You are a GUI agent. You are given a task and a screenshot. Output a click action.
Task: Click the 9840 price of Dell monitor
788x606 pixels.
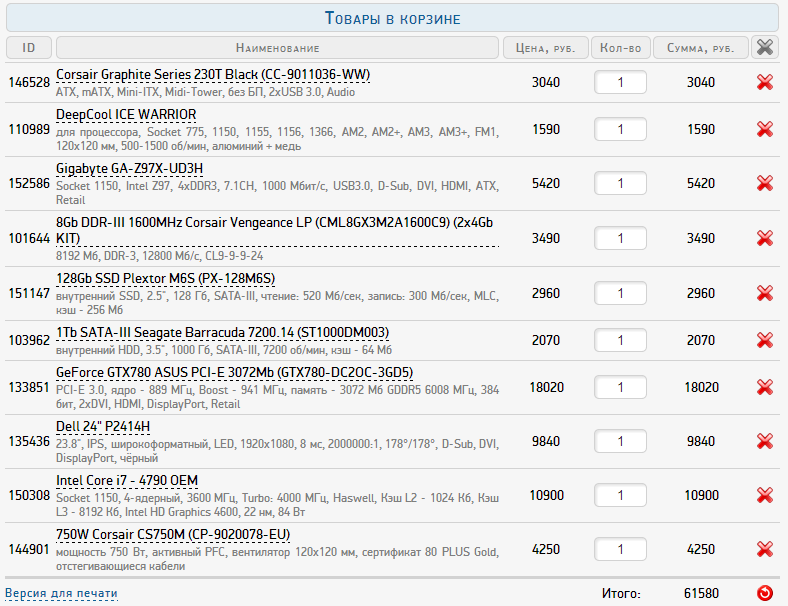[x=546, y=441]
